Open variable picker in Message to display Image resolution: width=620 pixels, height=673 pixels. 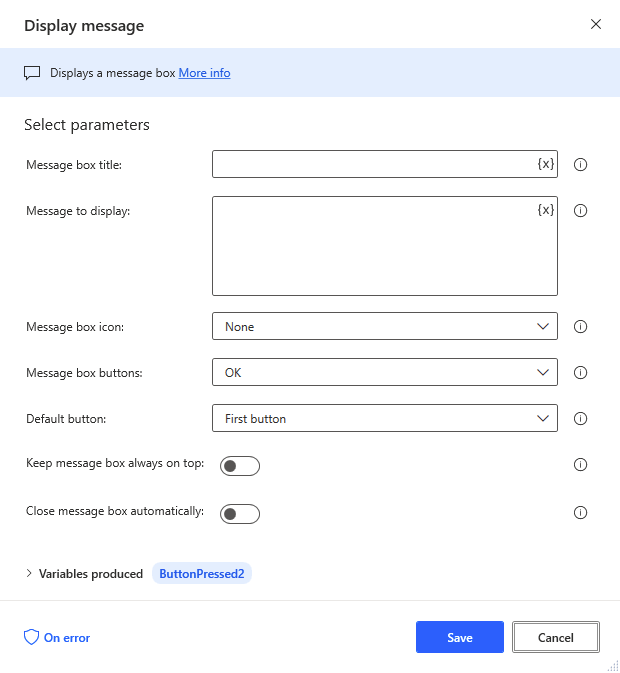point(545,210)
